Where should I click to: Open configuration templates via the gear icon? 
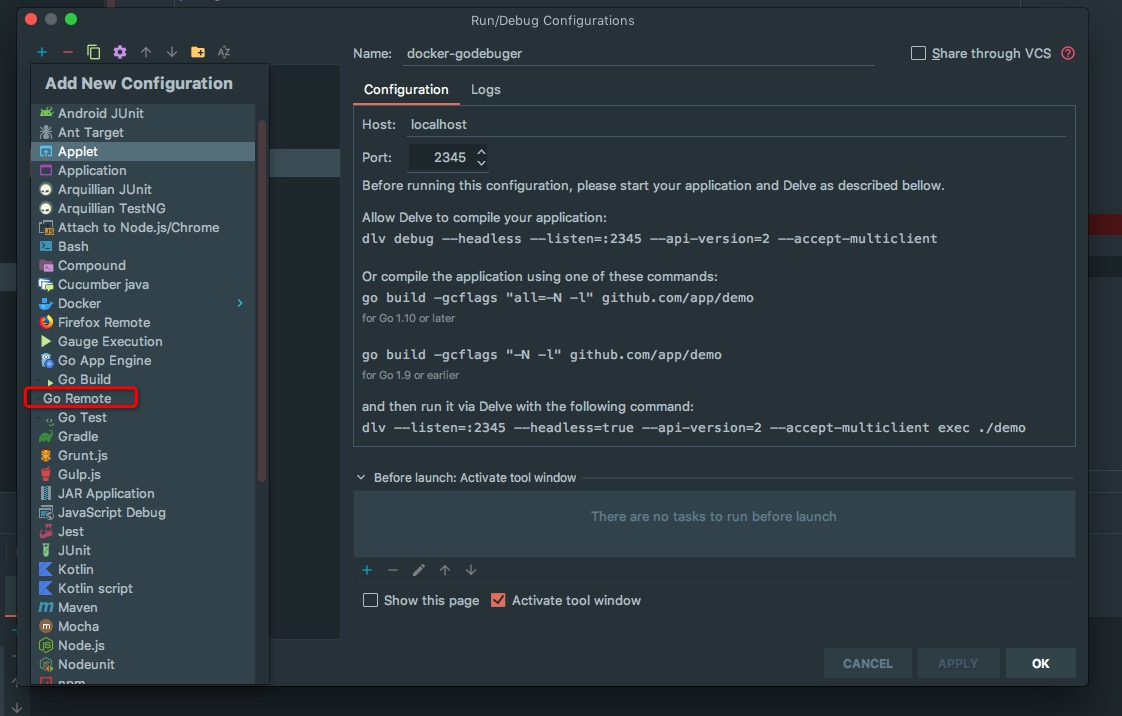[118, 51]
